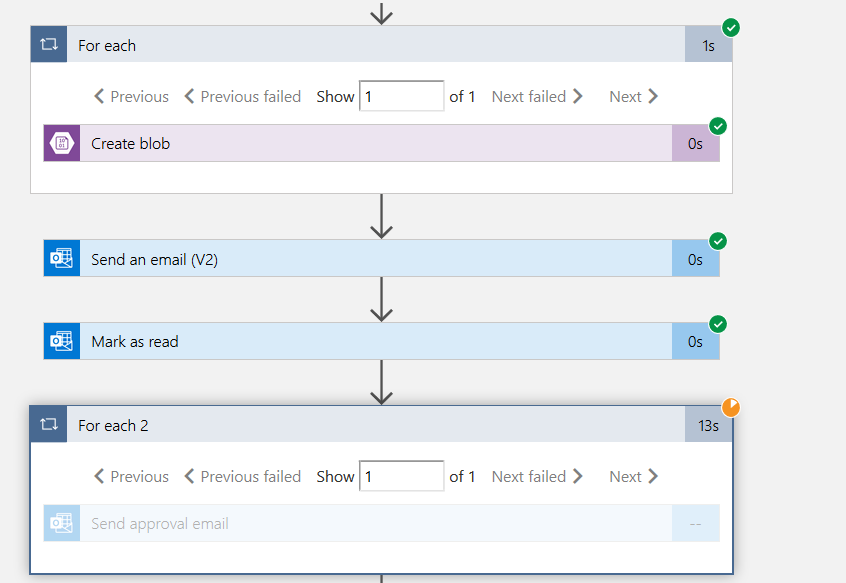Click the For each loop icon
The height and width of the screenshot is (583, 846).
49,45
